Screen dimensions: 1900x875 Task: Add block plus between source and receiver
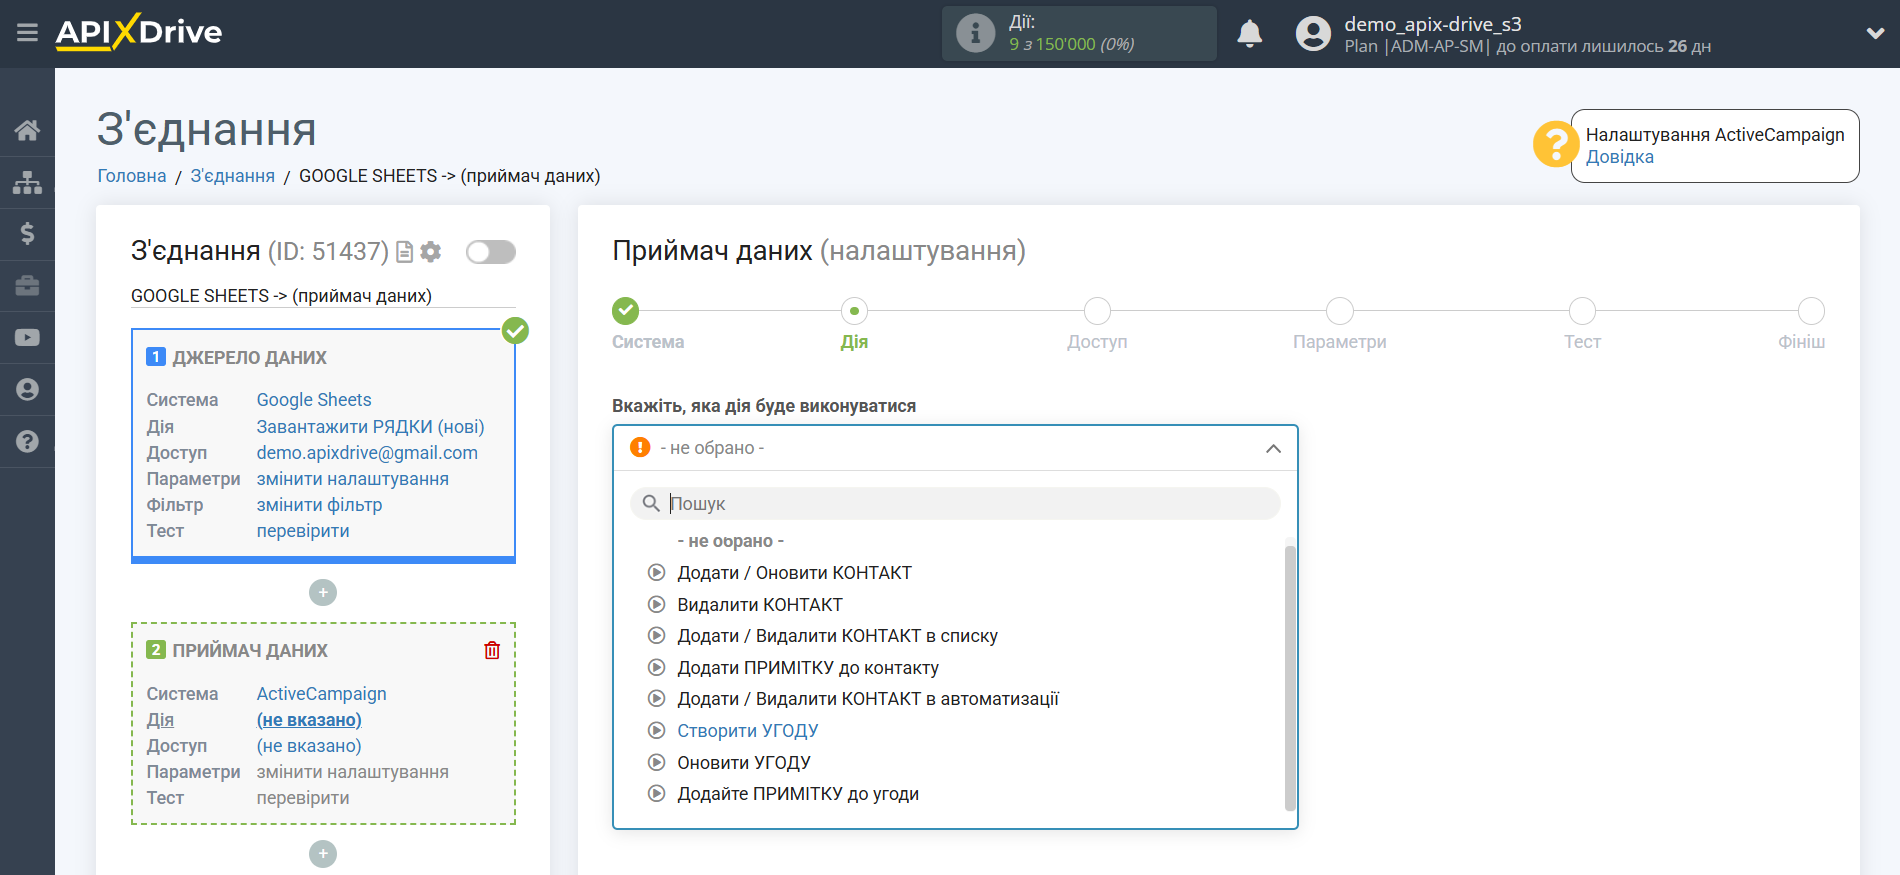323,593
